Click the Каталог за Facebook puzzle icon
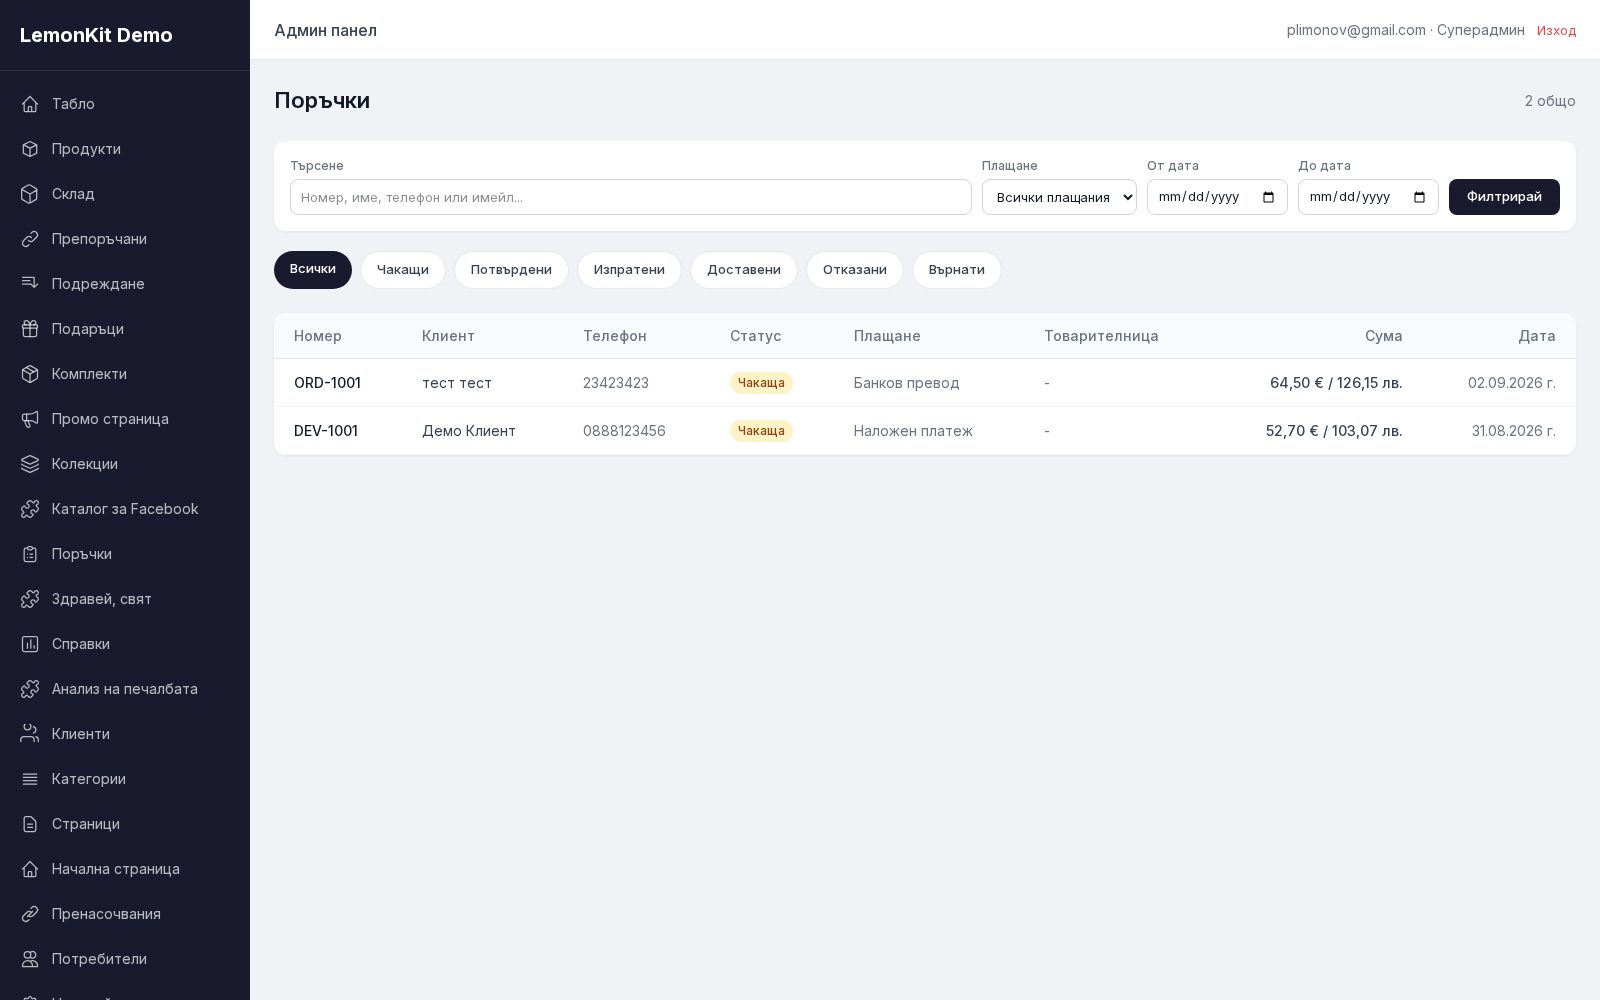This screenshot has width=1600, height=1000. tap(30, 509)
